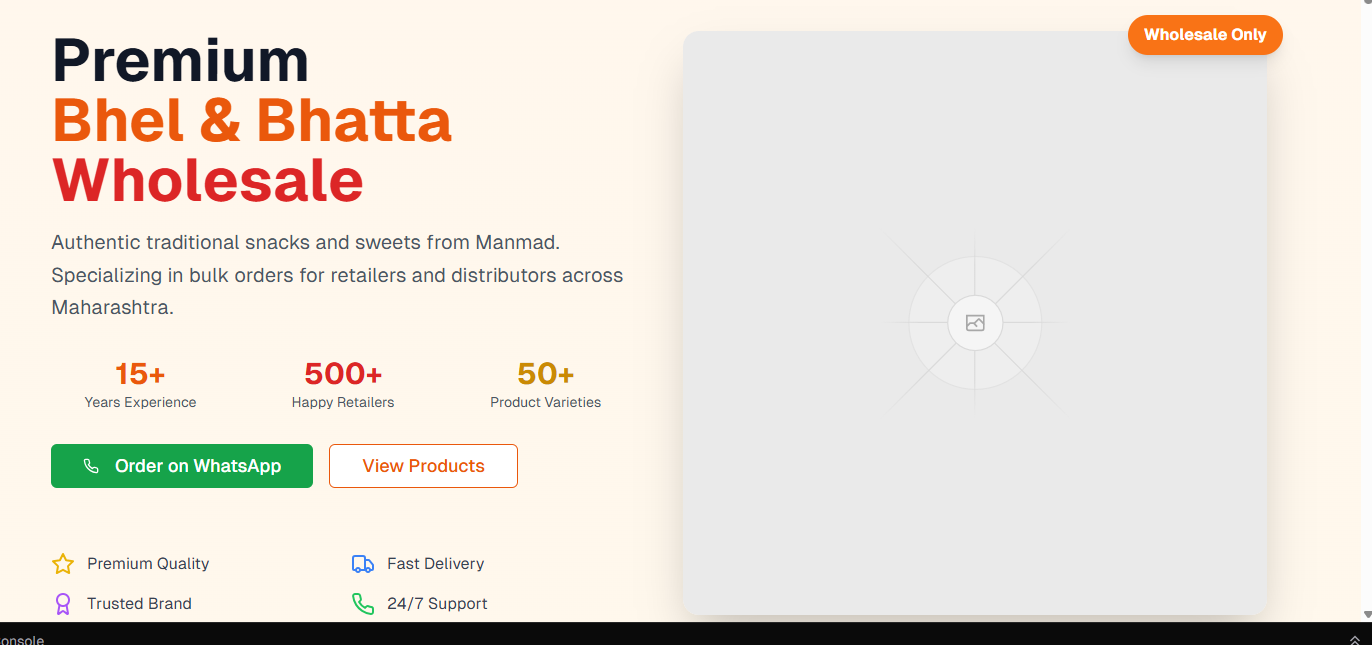Select the 50+ Product Varieties stat
1372x645 pixels.
coord(546,385)
